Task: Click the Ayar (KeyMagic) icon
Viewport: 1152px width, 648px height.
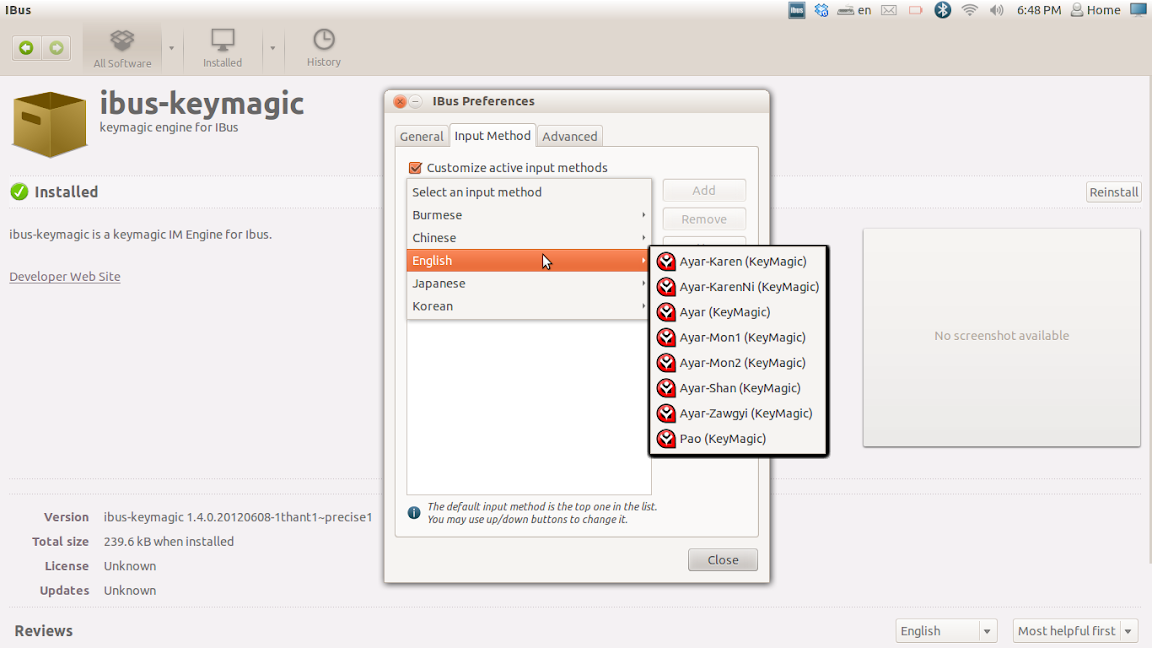Action: pyautogui.click(x=666, y=312)
